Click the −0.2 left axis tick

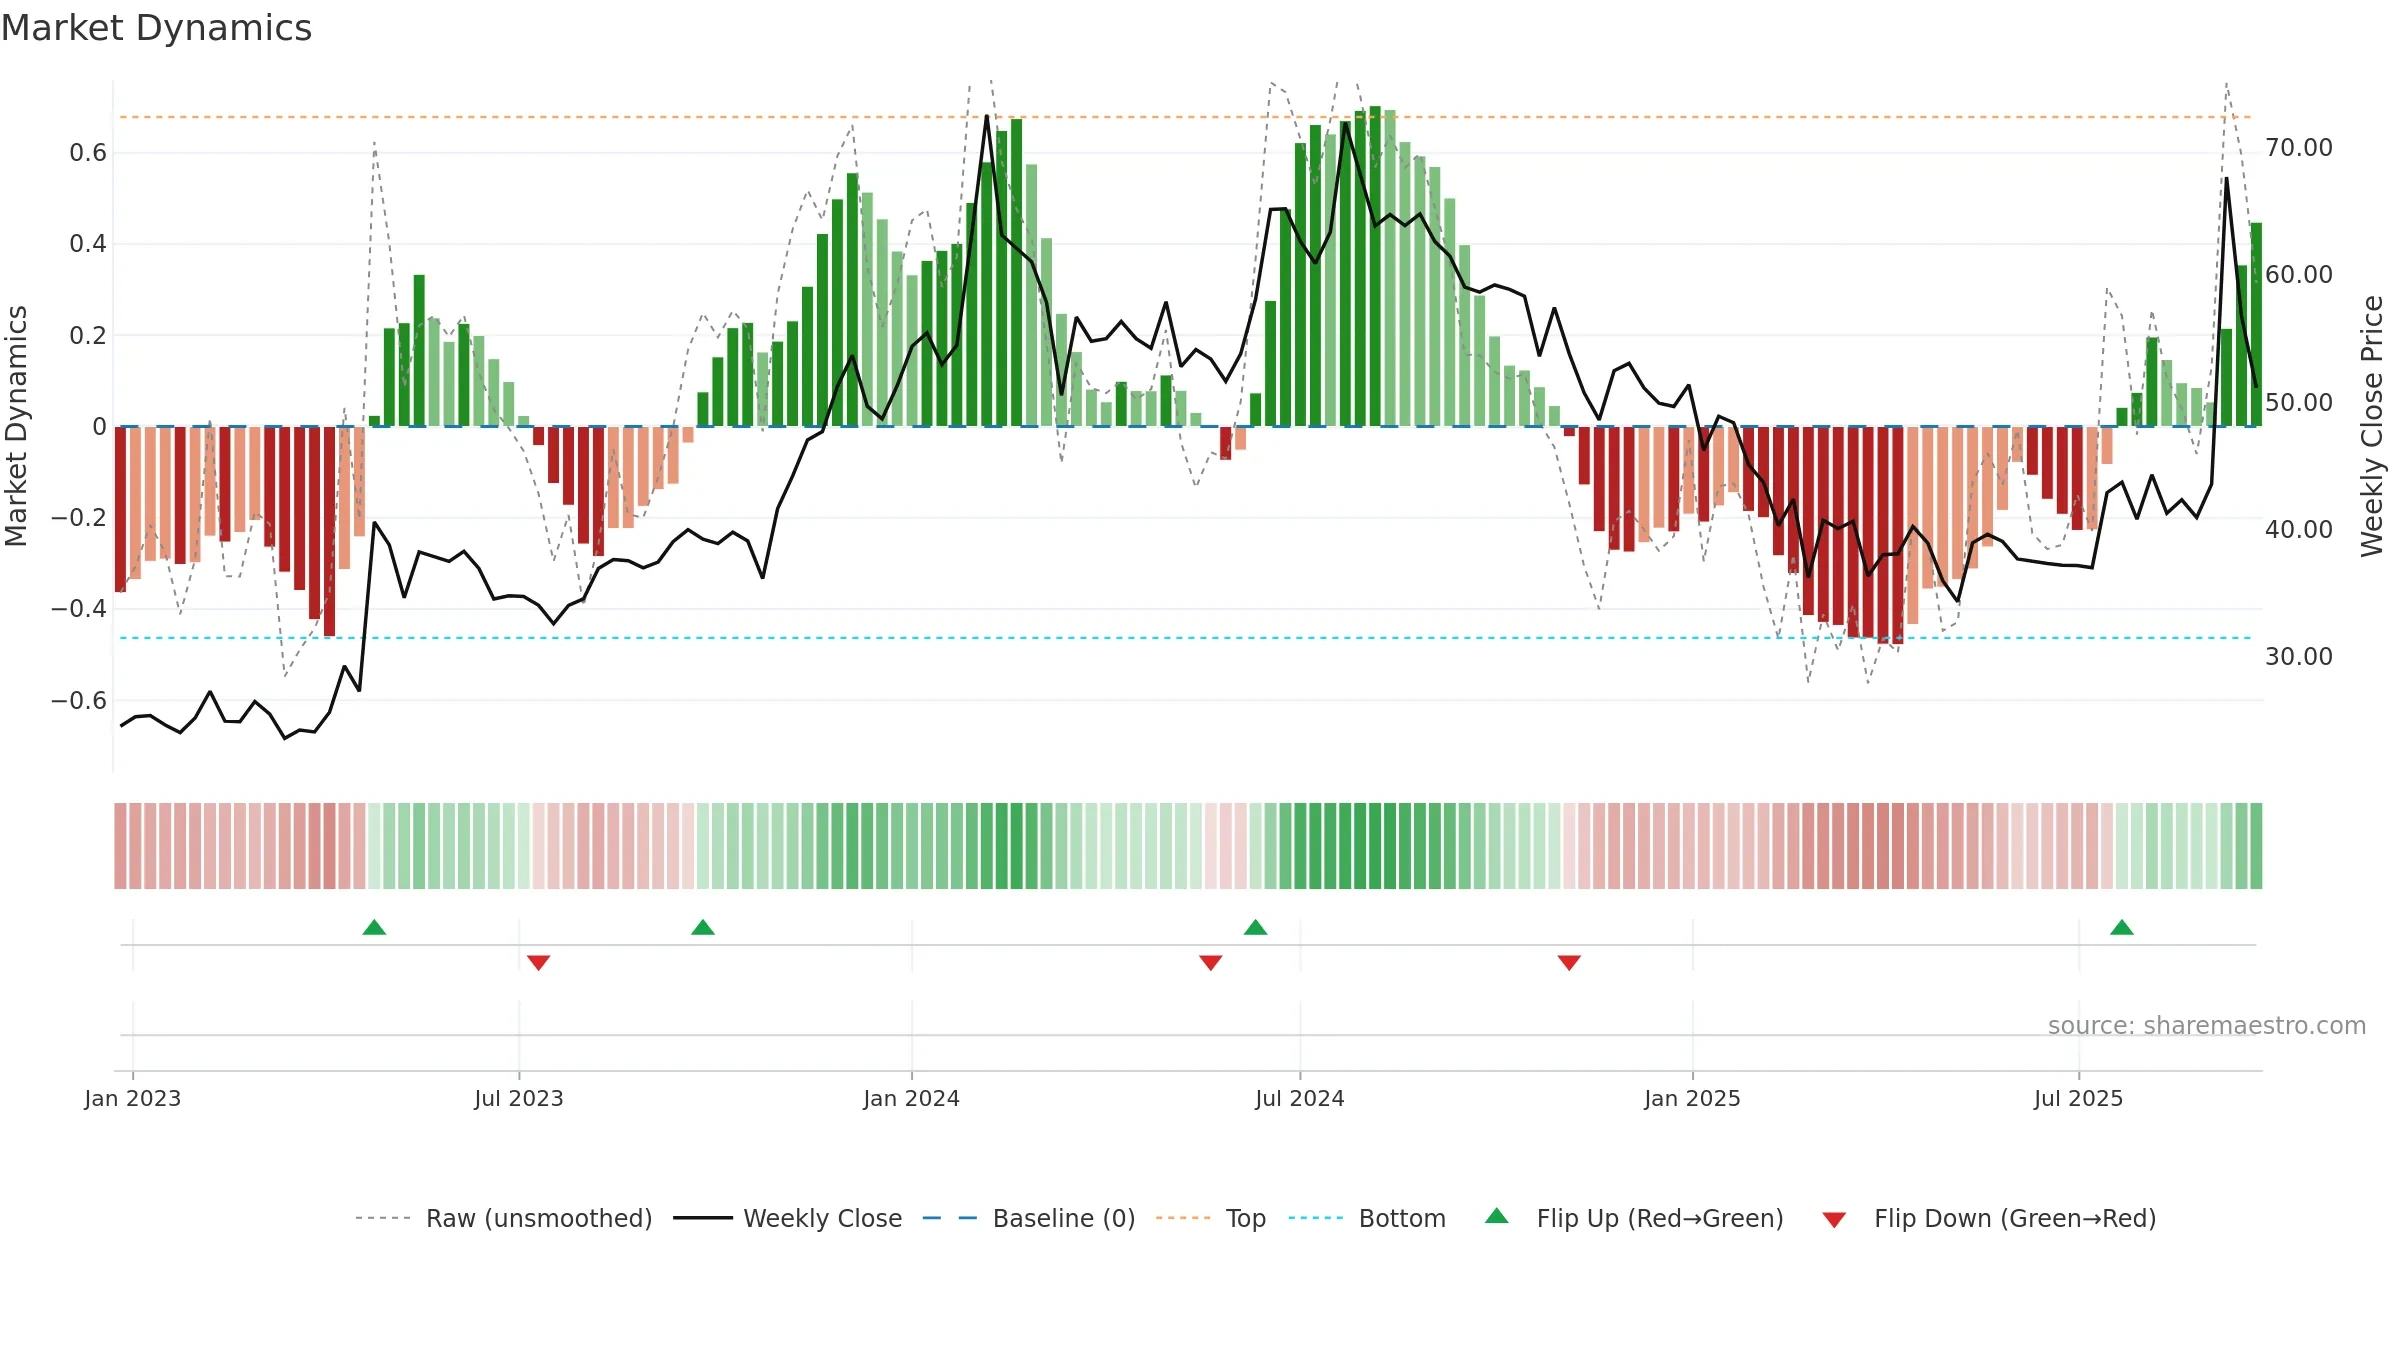click(x=79, y=518)
